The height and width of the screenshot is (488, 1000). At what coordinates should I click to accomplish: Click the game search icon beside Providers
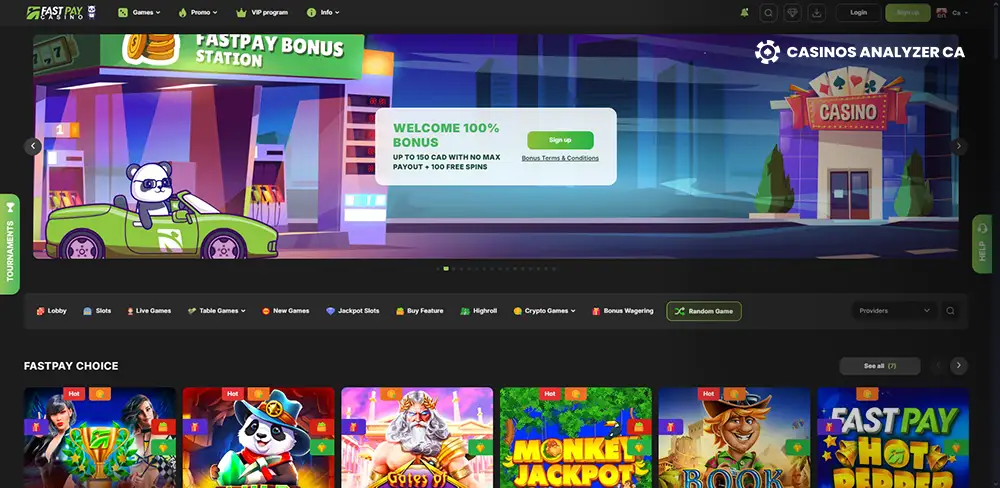pyautogui.click(x=950, y=311)
